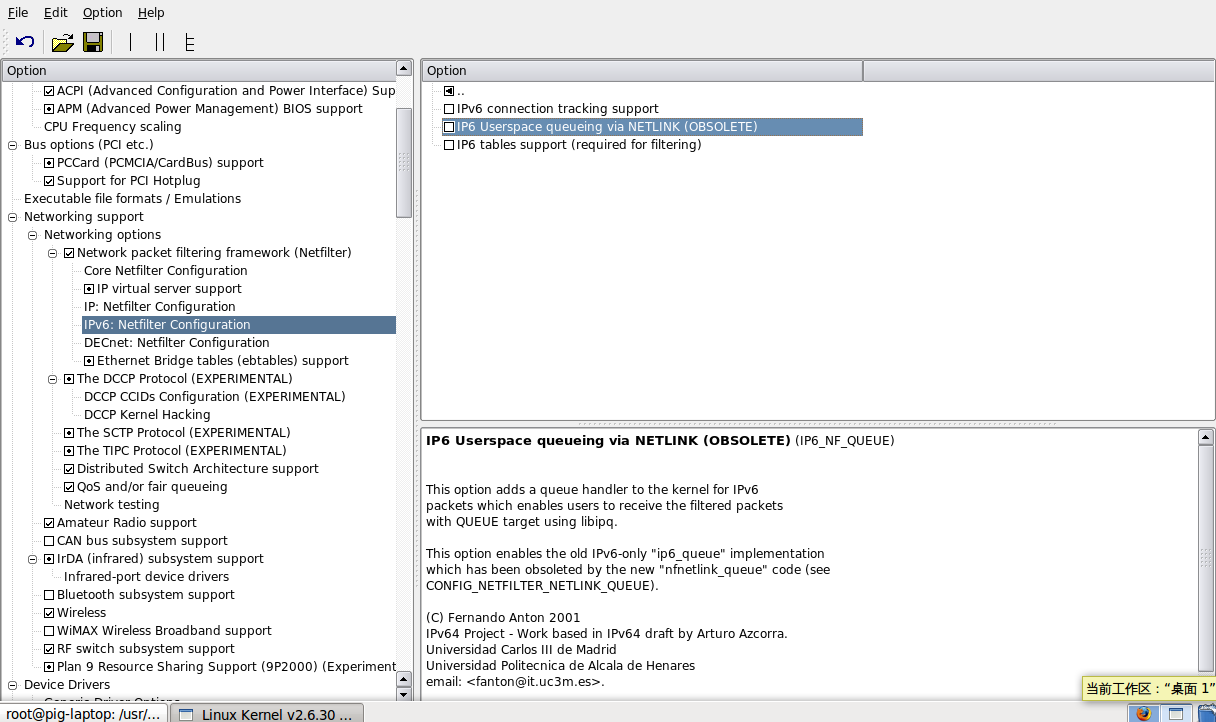Collapse Network packet filtering framework node
Viewport: 1216px width, 722px height.
click(x=53, y=253)
